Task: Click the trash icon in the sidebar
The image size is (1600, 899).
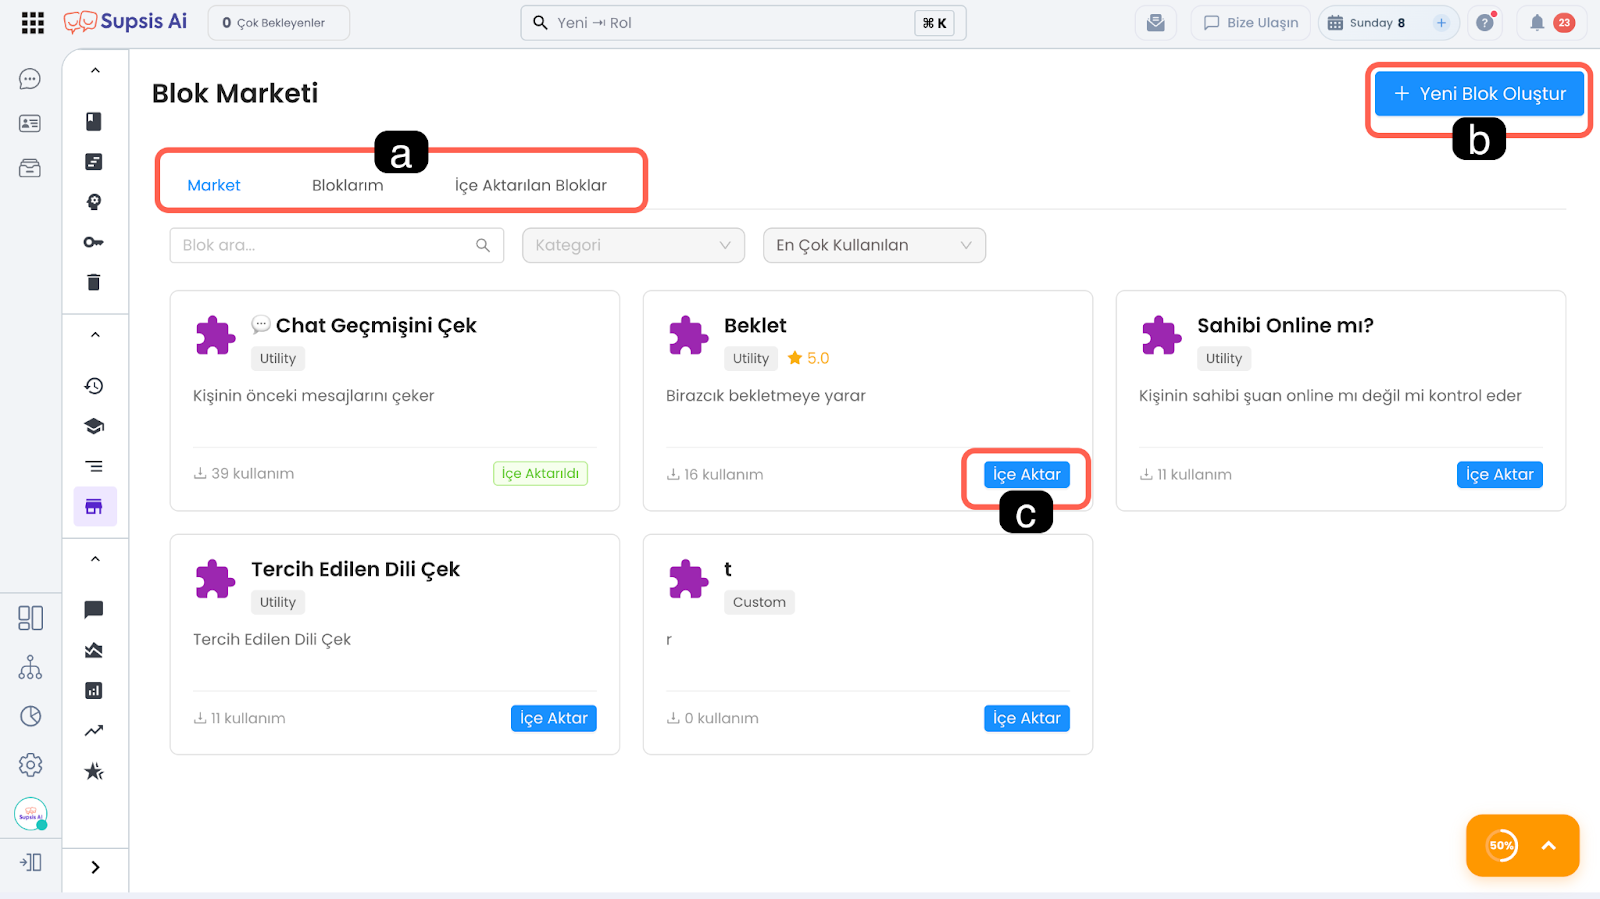Action: pyautogui.click(x=94, y=282)
